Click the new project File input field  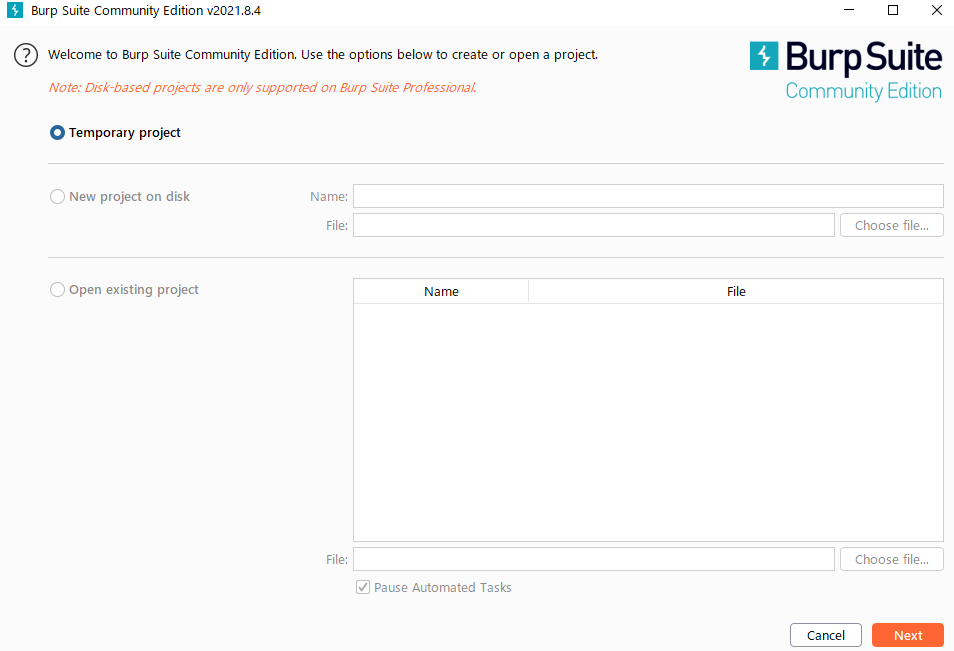(x=594, y=225)
